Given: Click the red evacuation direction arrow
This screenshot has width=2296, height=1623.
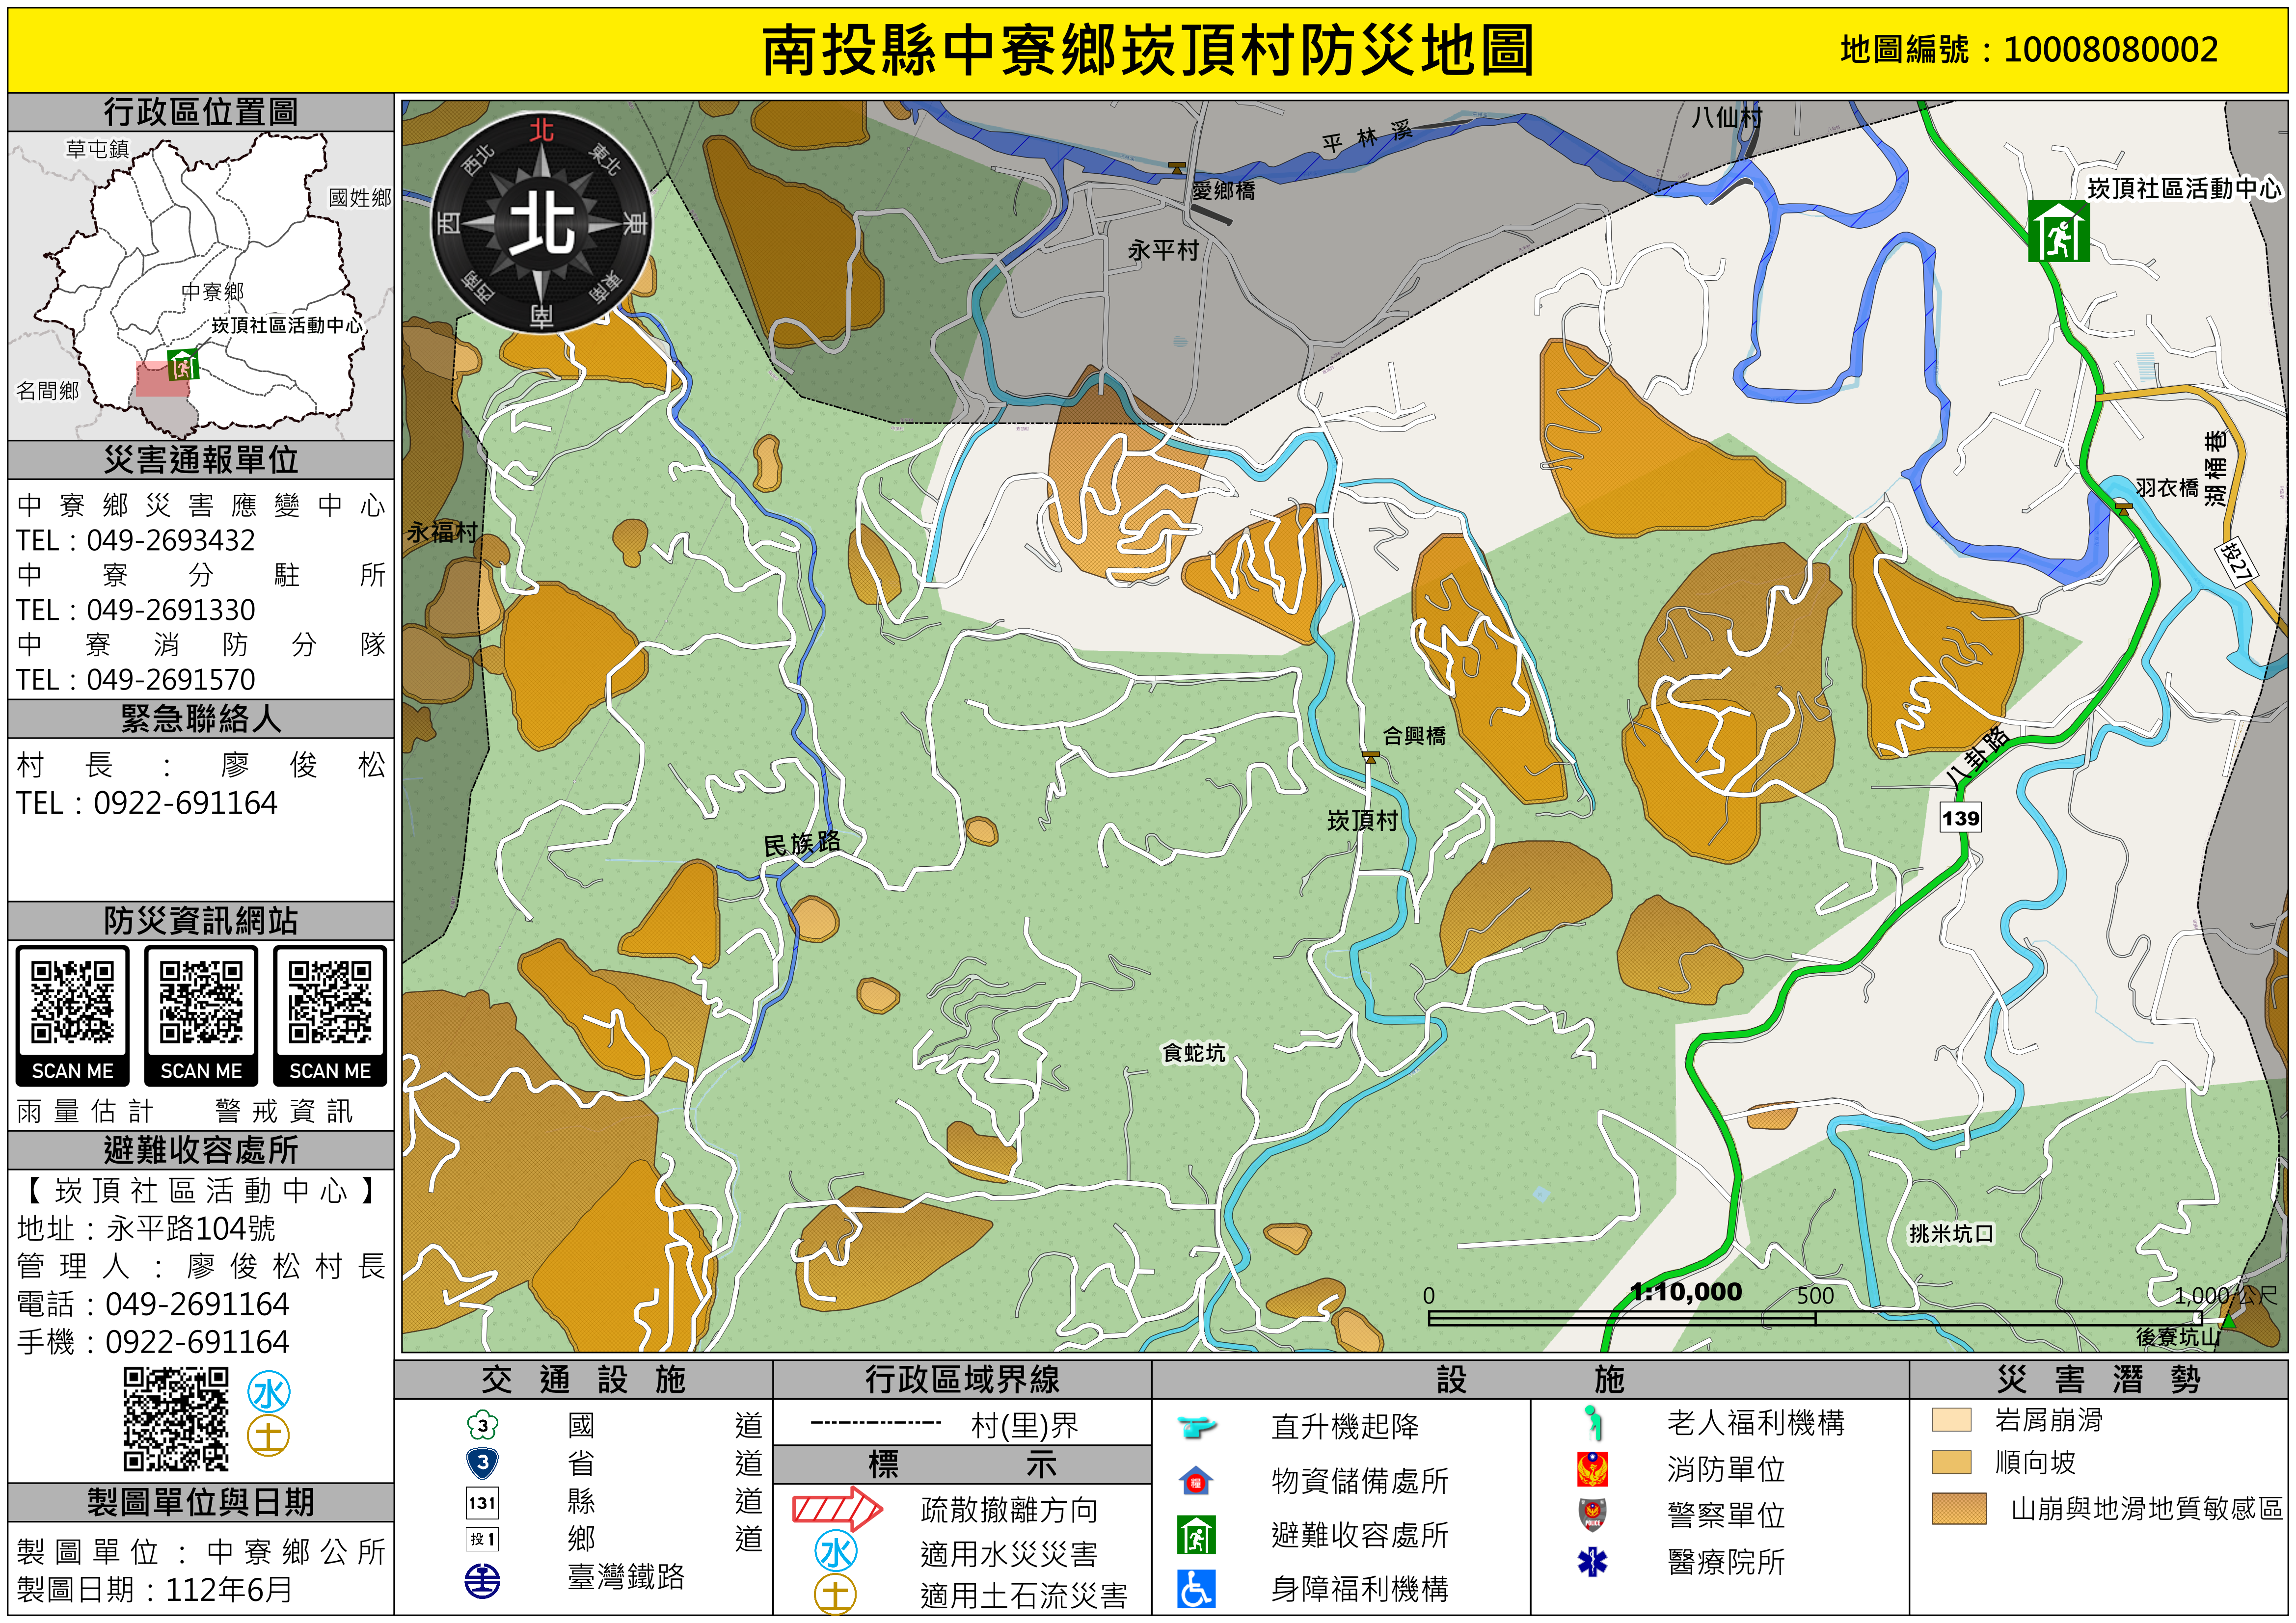Looking at the screenshot, I should coord(836,1509).
